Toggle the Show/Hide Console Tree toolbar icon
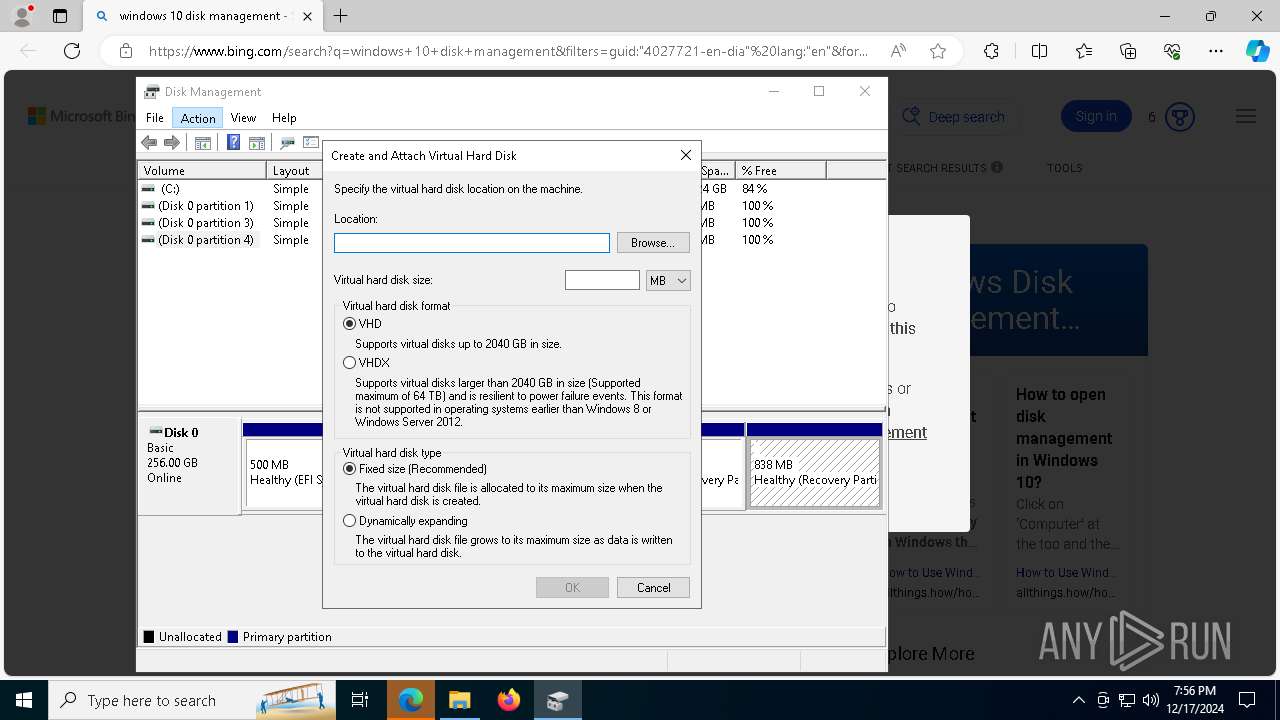Image resolution: width=1280 pixels, height=720 pixels. (203, 143)
